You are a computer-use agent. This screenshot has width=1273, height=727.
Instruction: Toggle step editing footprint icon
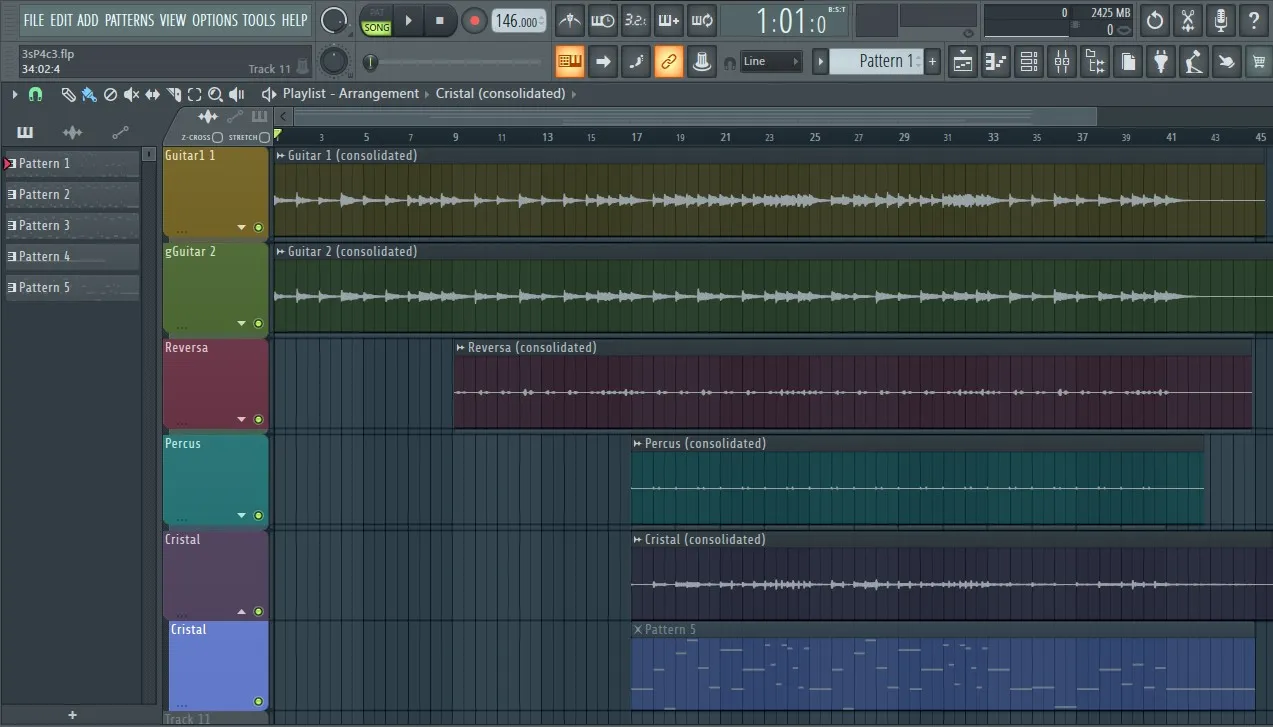click(x=635, y=61)
